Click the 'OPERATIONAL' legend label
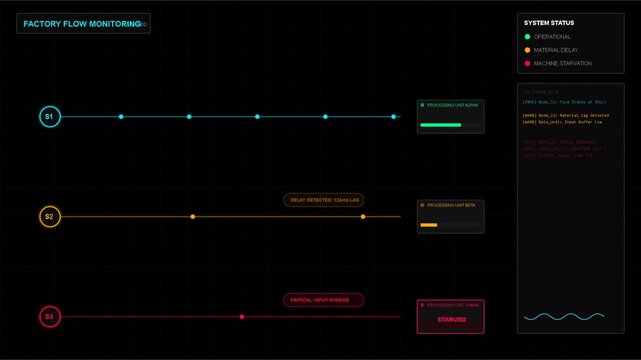The image size is (641, 360). click(552, 37)
